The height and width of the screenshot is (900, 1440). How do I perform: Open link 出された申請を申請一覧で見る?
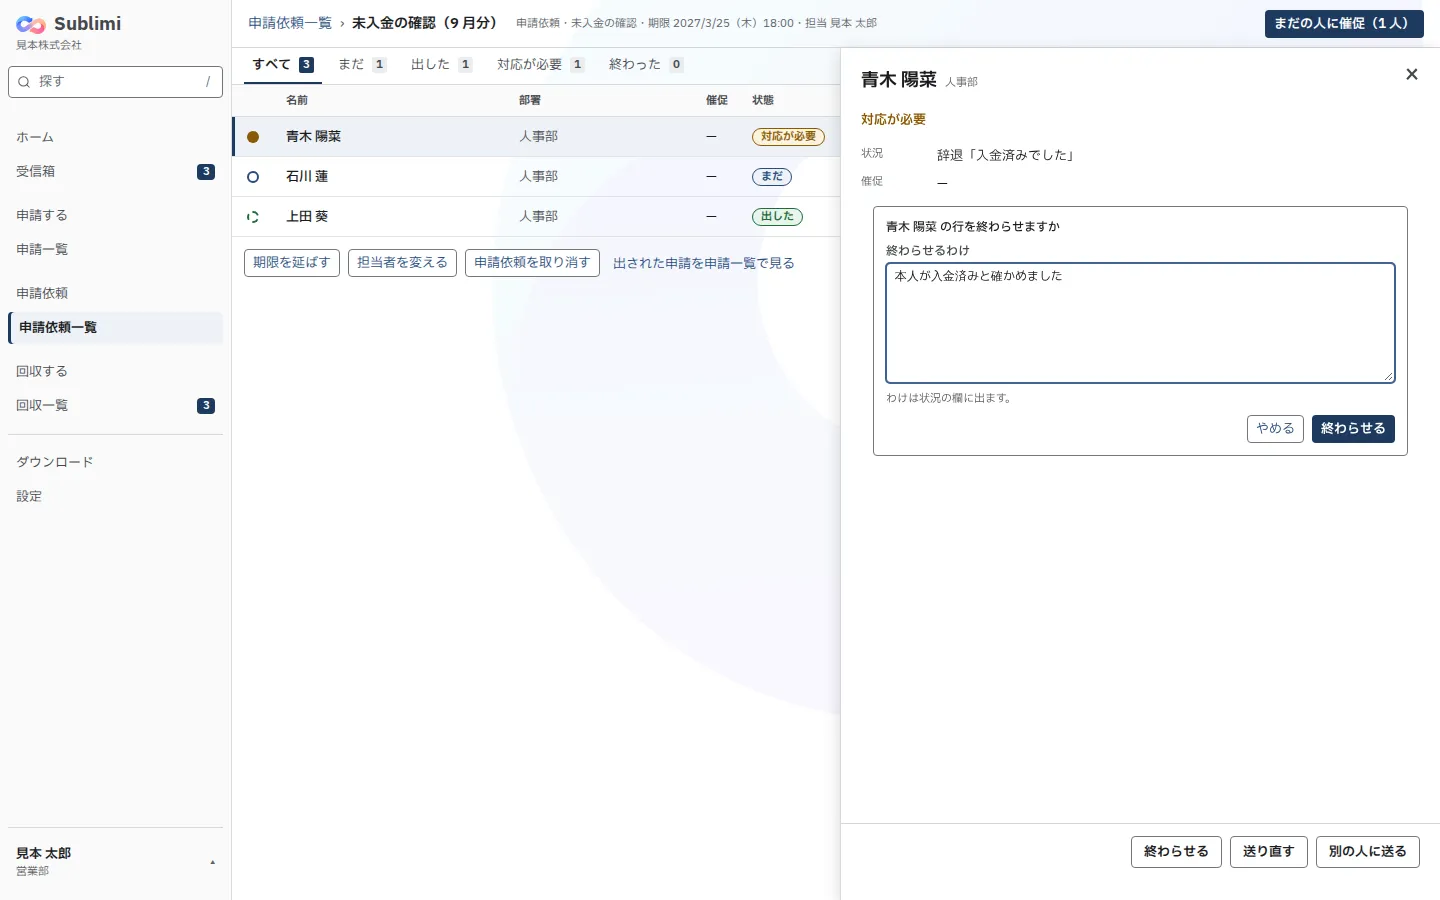pos(704,263)
